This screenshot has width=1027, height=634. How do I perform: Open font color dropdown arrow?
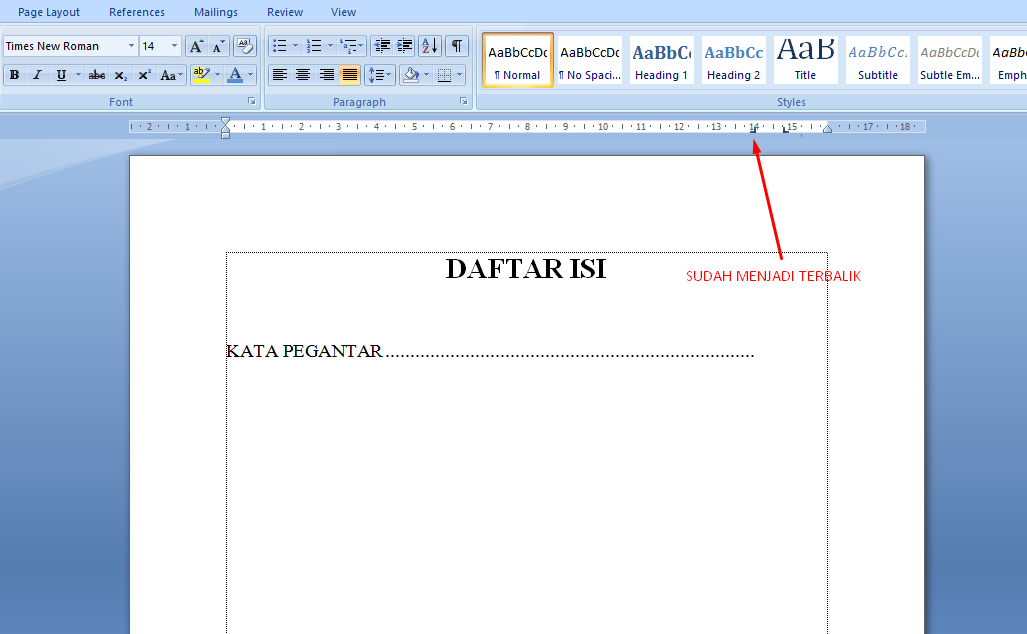(250, 75)
